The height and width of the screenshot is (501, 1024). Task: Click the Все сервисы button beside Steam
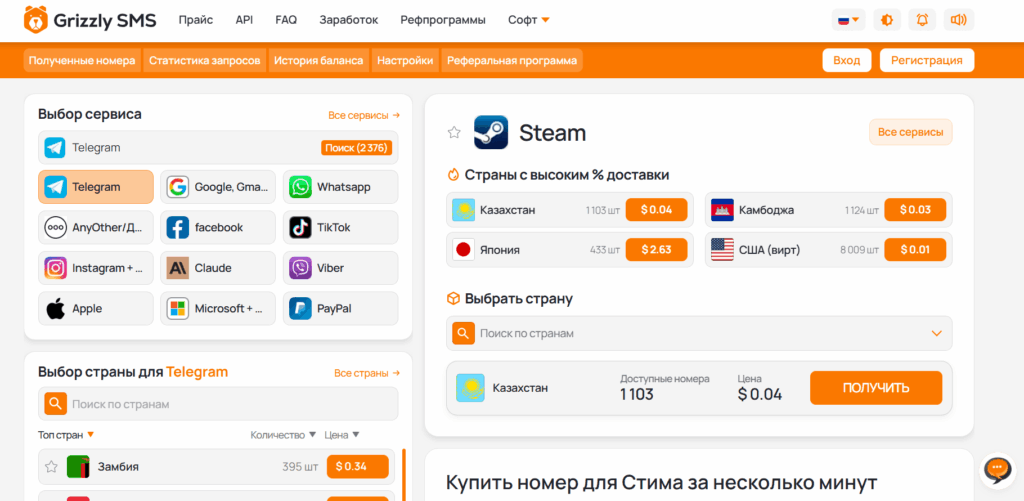(910, 132)
